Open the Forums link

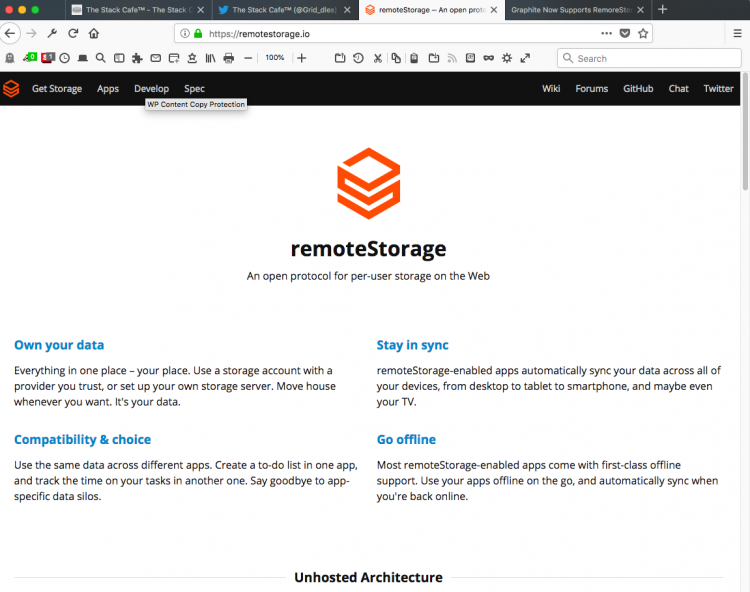tap(592, 88)
